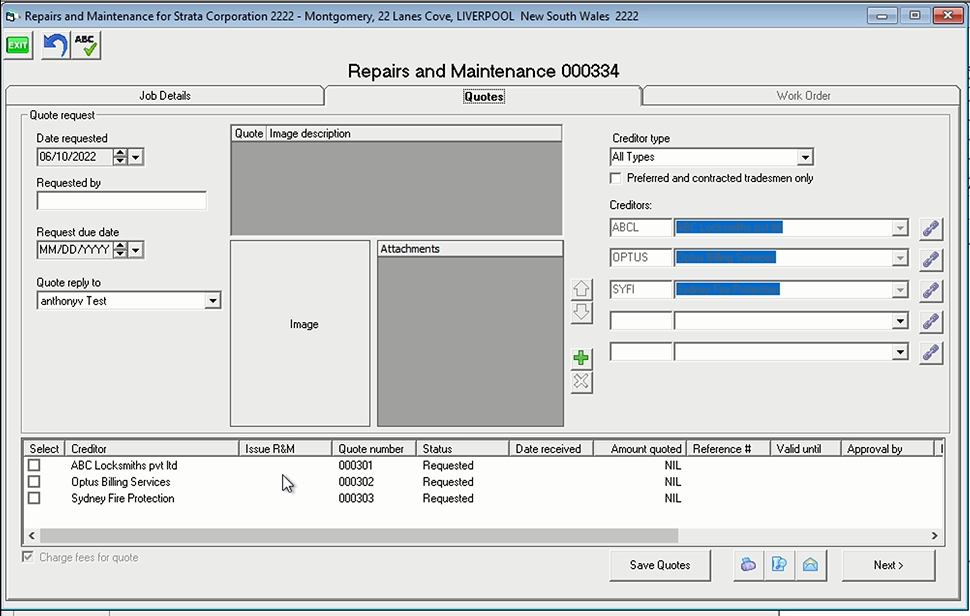970x616 pixels.
Task: Select quote number 000302
Action: [356, 482]
